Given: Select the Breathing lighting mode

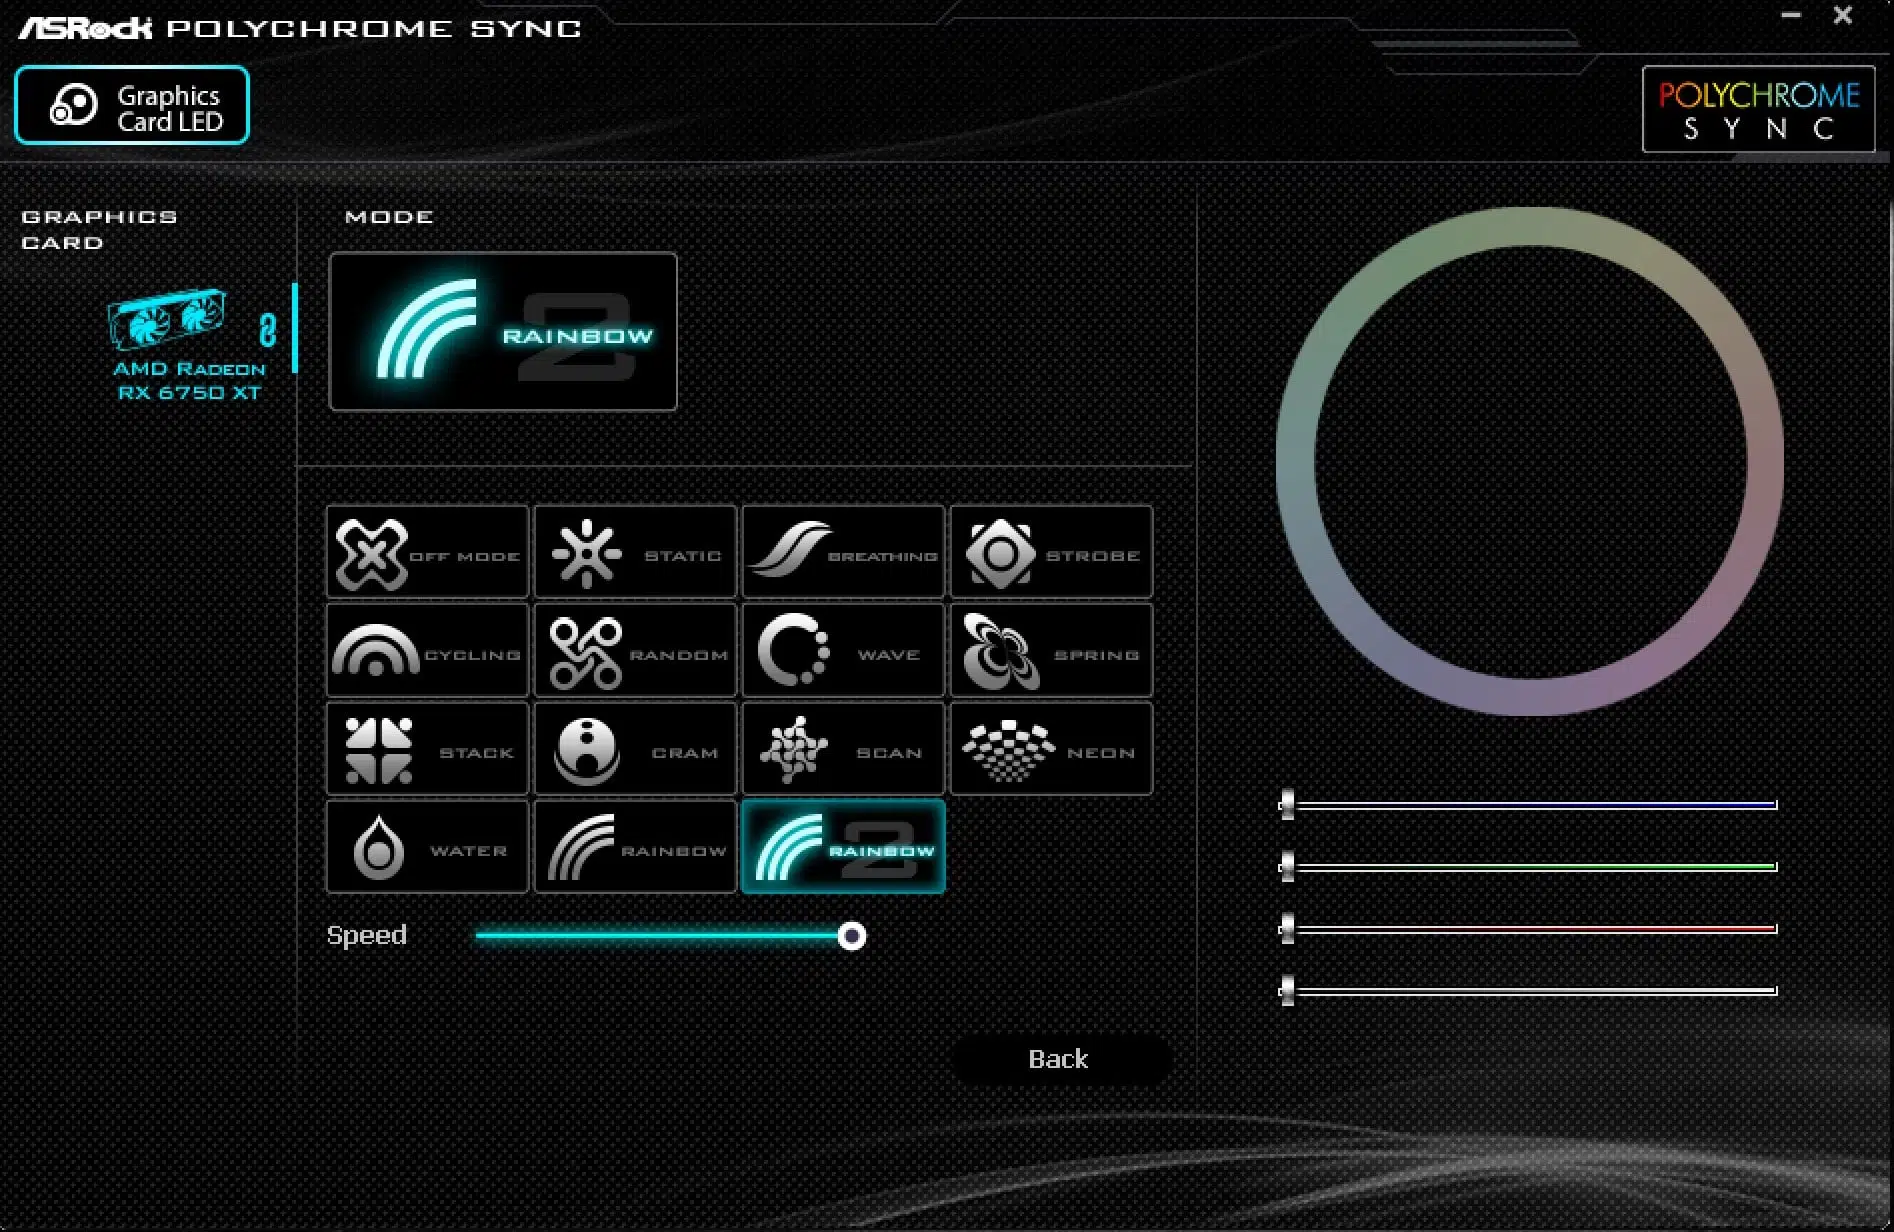Looking at the screenshot, I should point(843,552).
